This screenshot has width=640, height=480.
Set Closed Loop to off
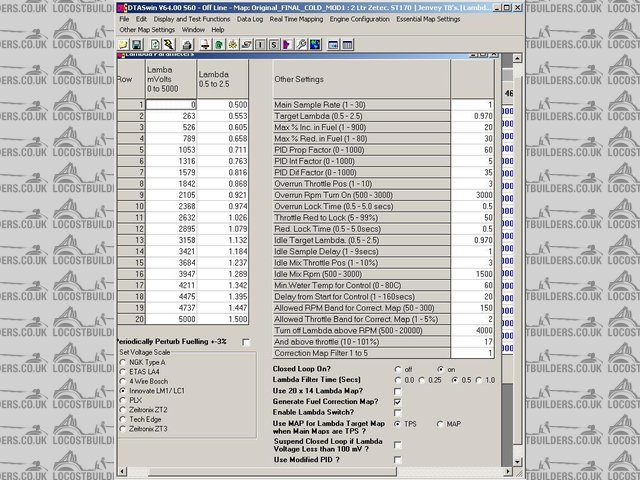pos(398,369)
